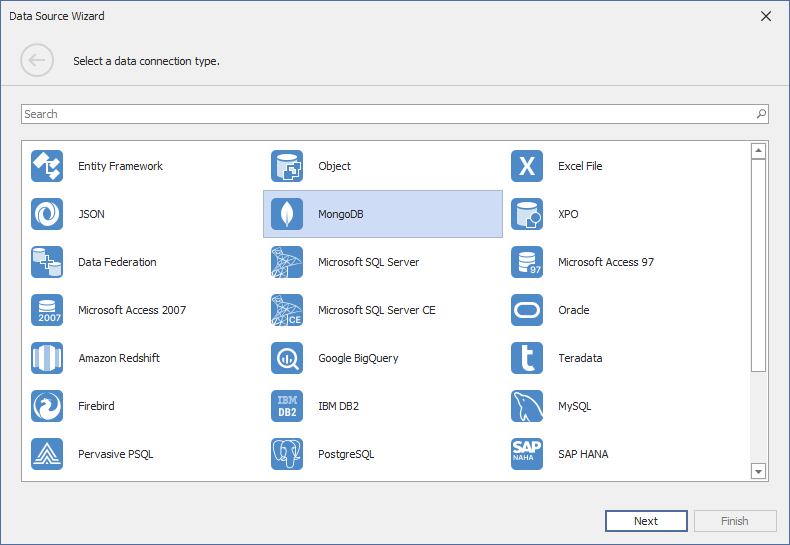This screenshot has width=790, height=545.
Task: Select the "Microsoft Access 2007" label
Action: coord(132,310)
